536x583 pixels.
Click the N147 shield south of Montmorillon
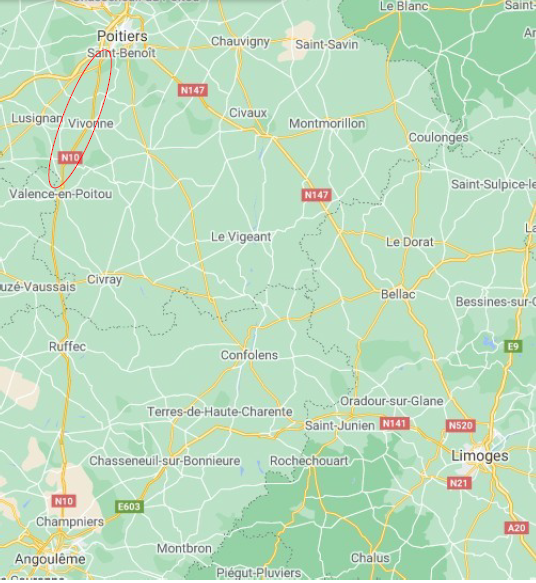coord(316,195)
